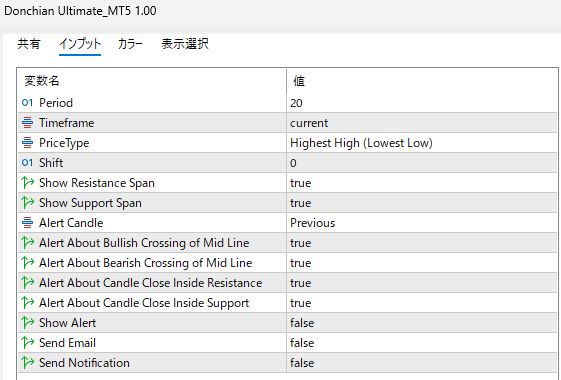Click the enum icon beside PriceType

pyautogui.click(x=27, y=143)
